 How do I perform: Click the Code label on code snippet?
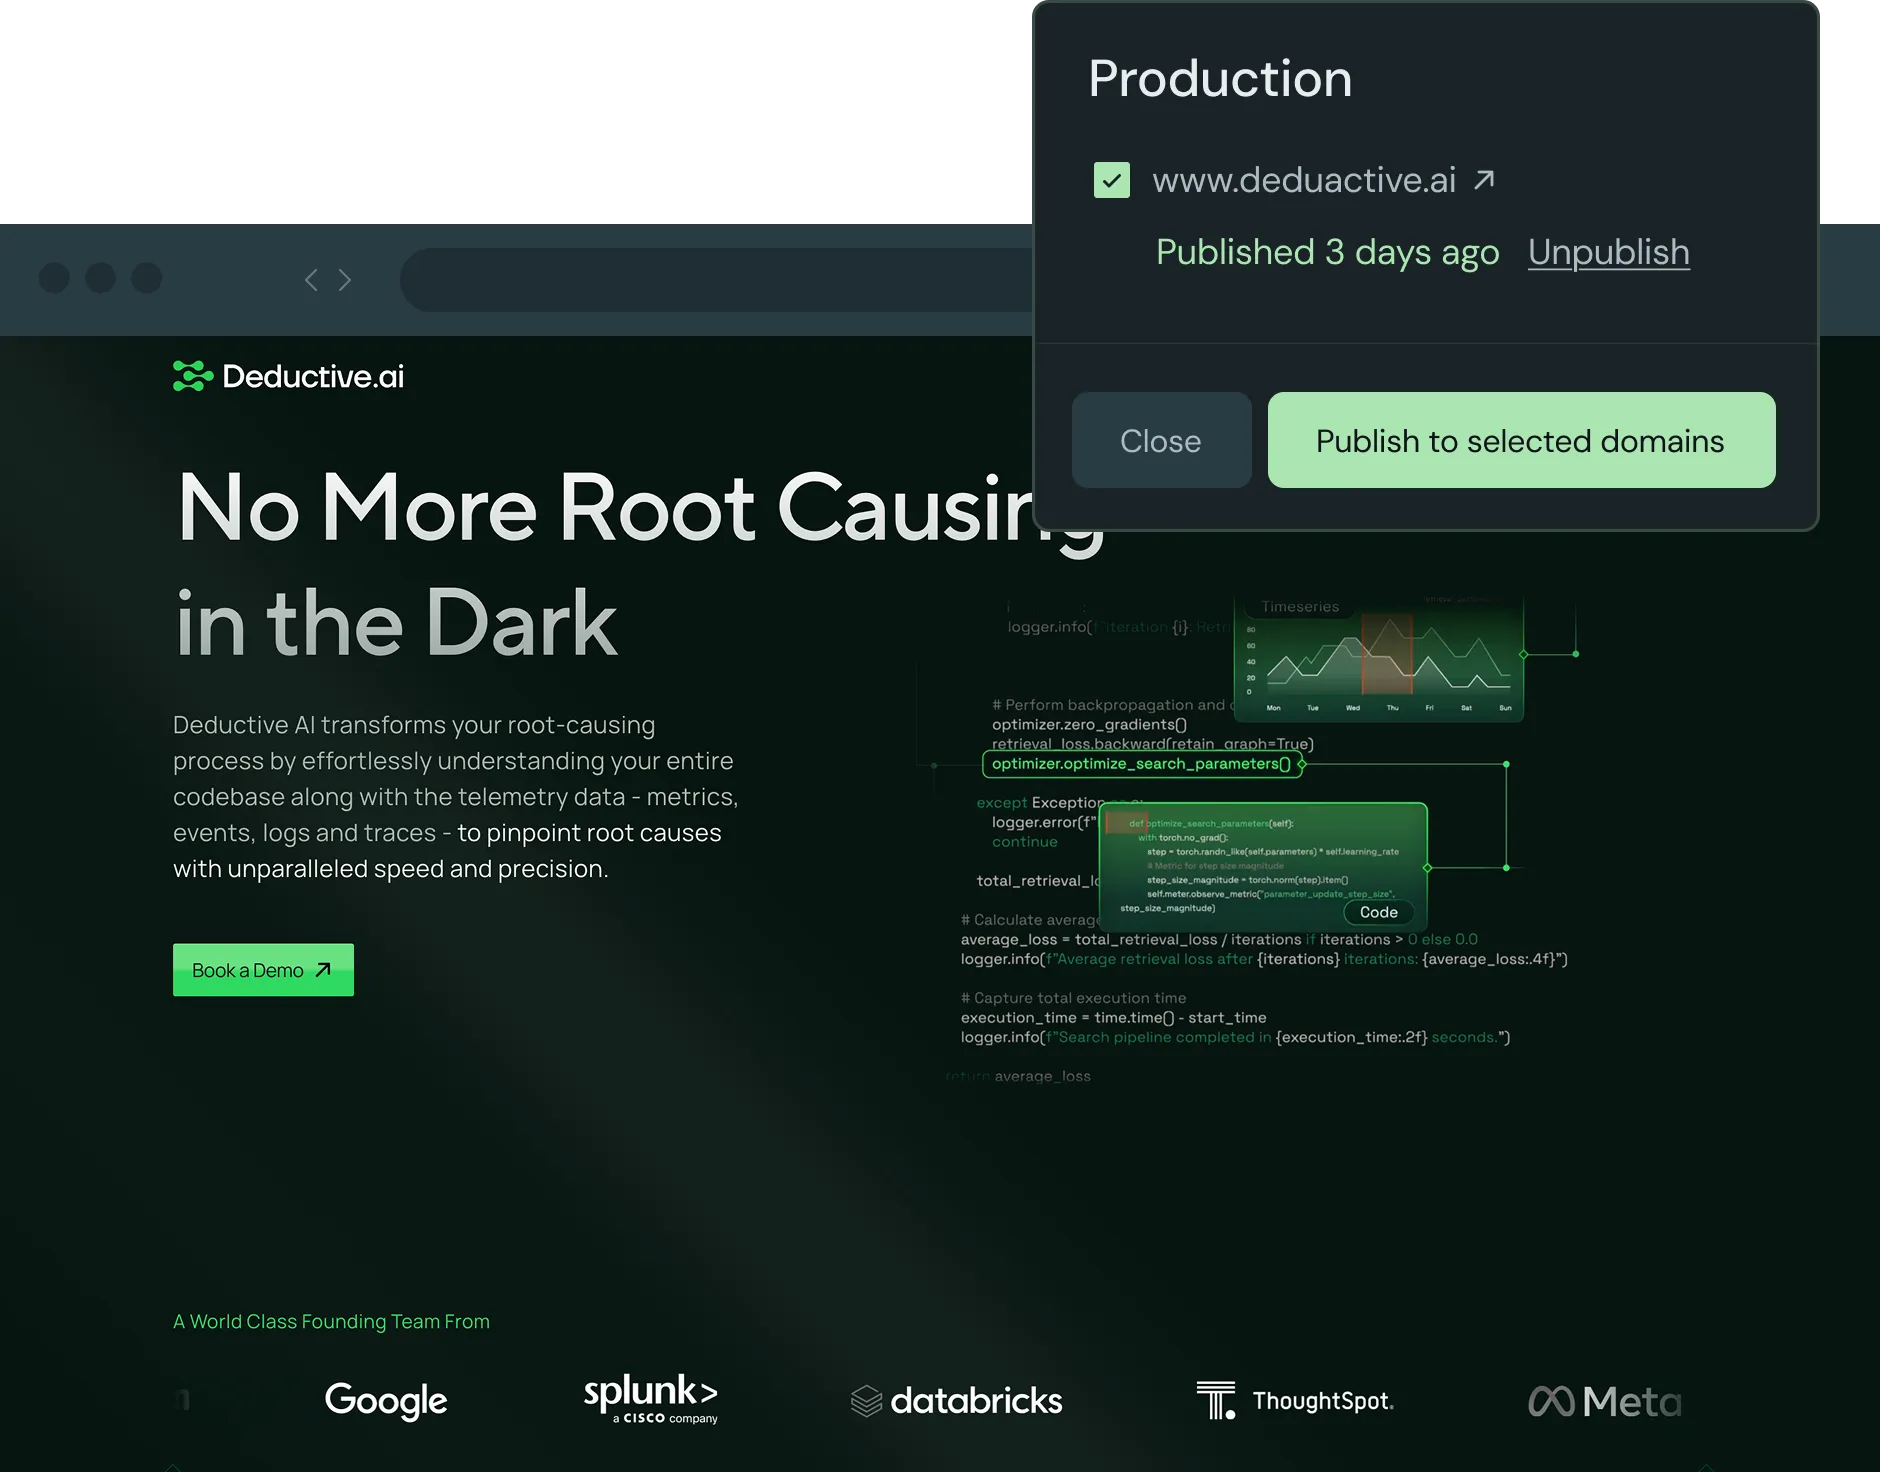pyautogui.click(x=1378, y=912)
